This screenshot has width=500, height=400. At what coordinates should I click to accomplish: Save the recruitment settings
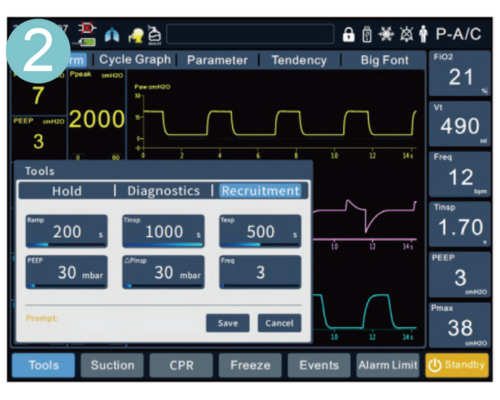click(x=228, y=323)
